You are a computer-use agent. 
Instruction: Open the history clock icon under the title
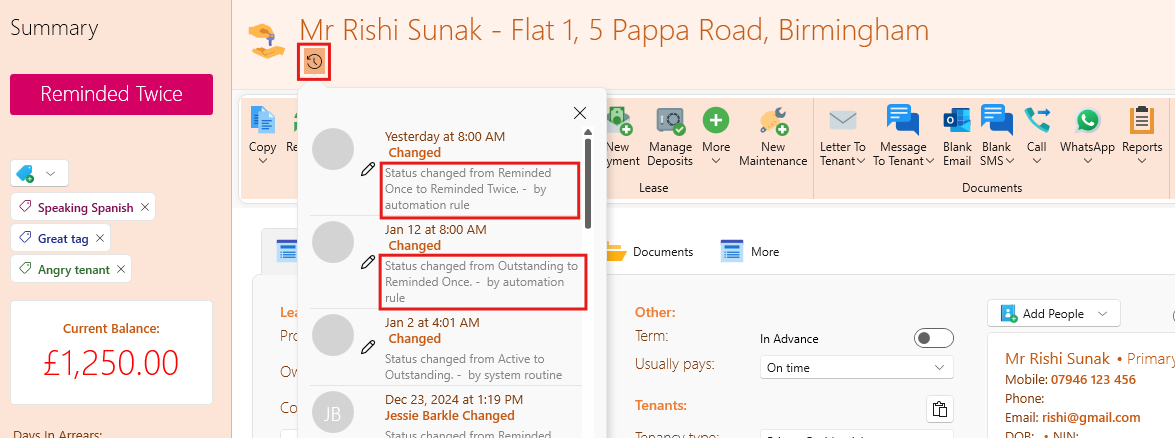click(315, 62)
